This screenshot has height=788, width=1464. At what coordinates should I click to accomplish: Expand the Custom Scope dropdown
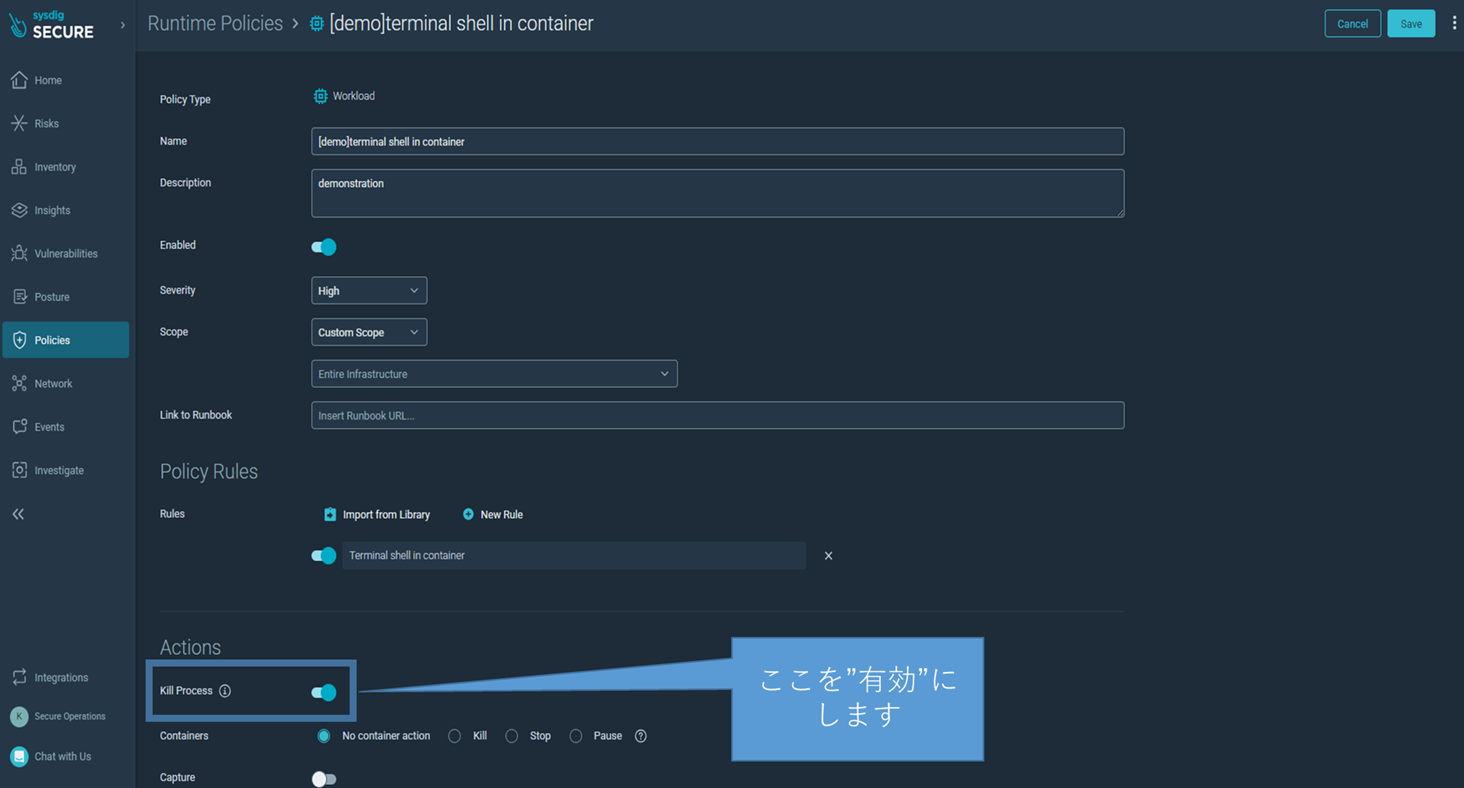[369, 333]
